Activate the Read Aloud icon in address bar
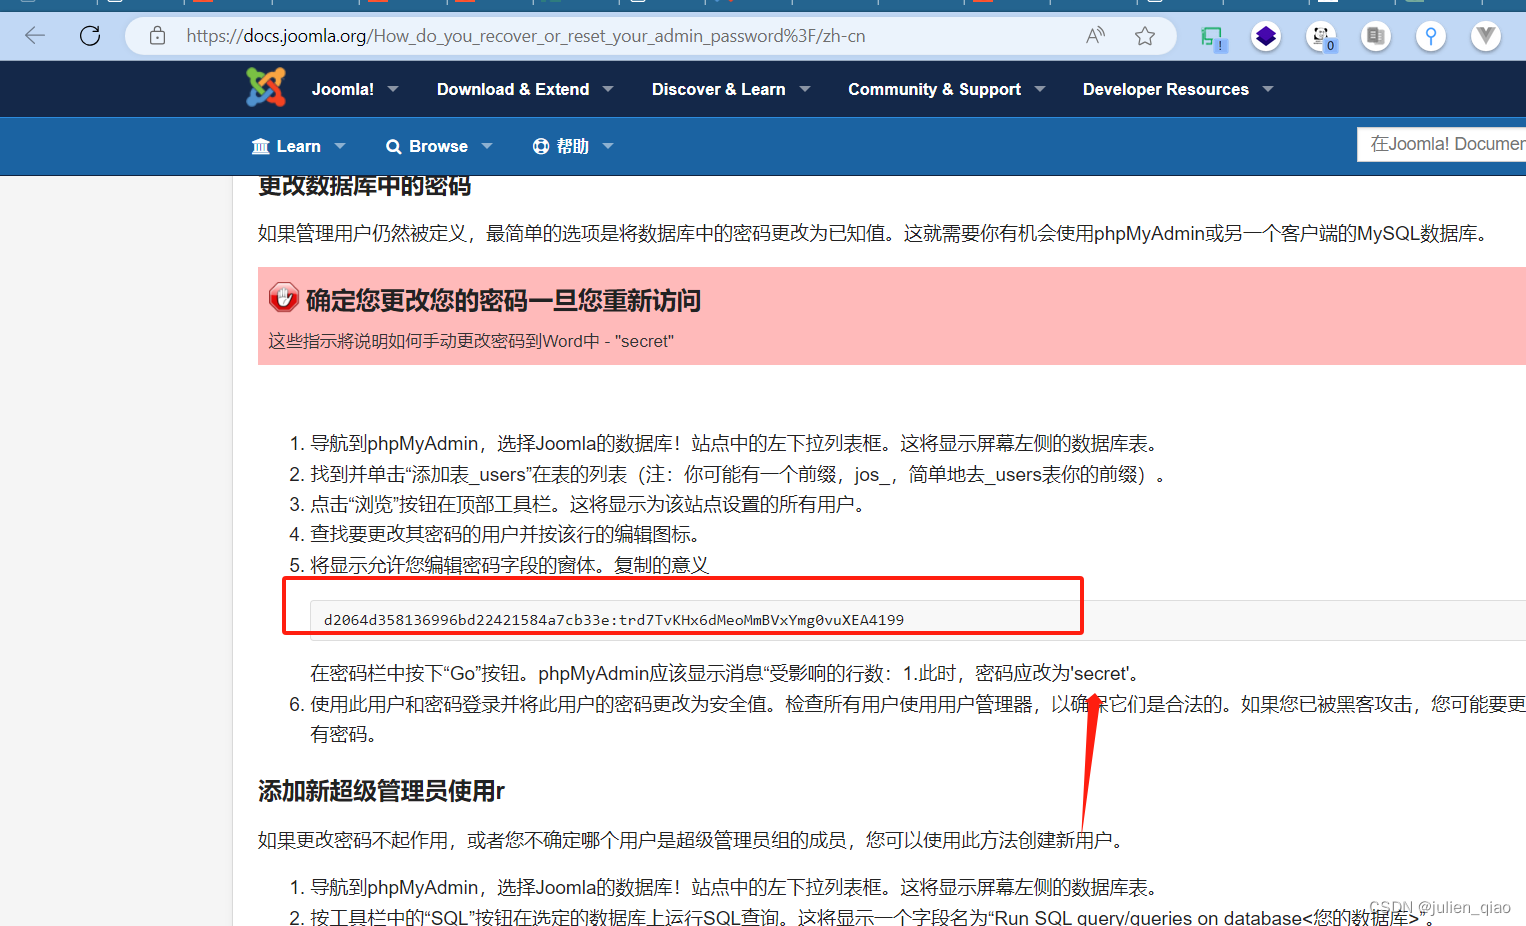The image size is (1526, 926). point(1096,36)
